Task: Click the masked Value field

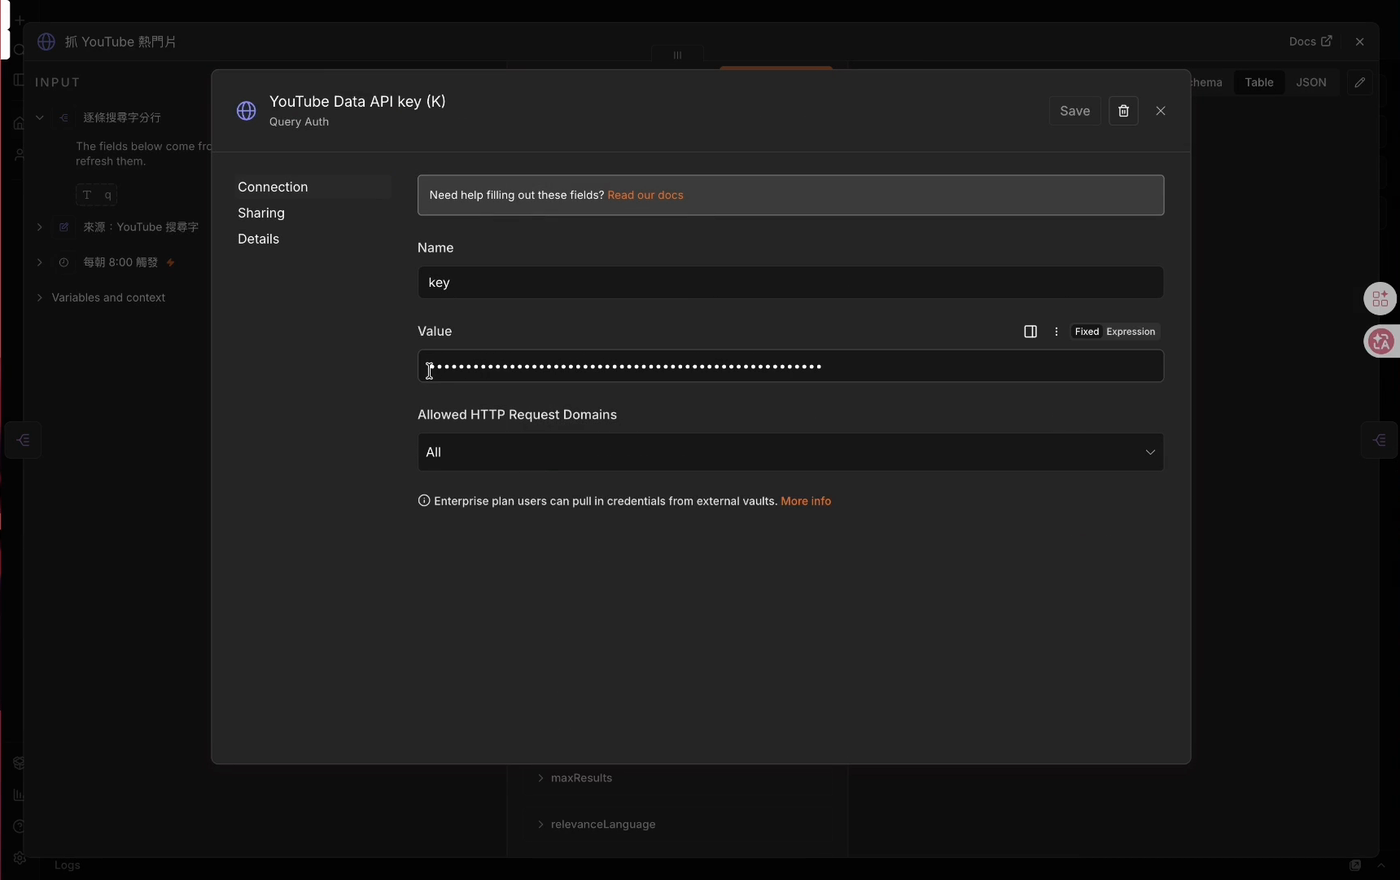Action: (x=790, y=366)
